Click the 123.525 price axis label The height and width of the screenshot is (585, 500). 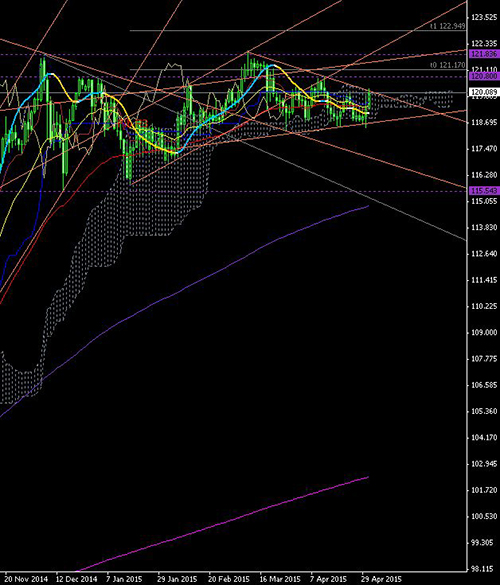click(x=484, y=17)
